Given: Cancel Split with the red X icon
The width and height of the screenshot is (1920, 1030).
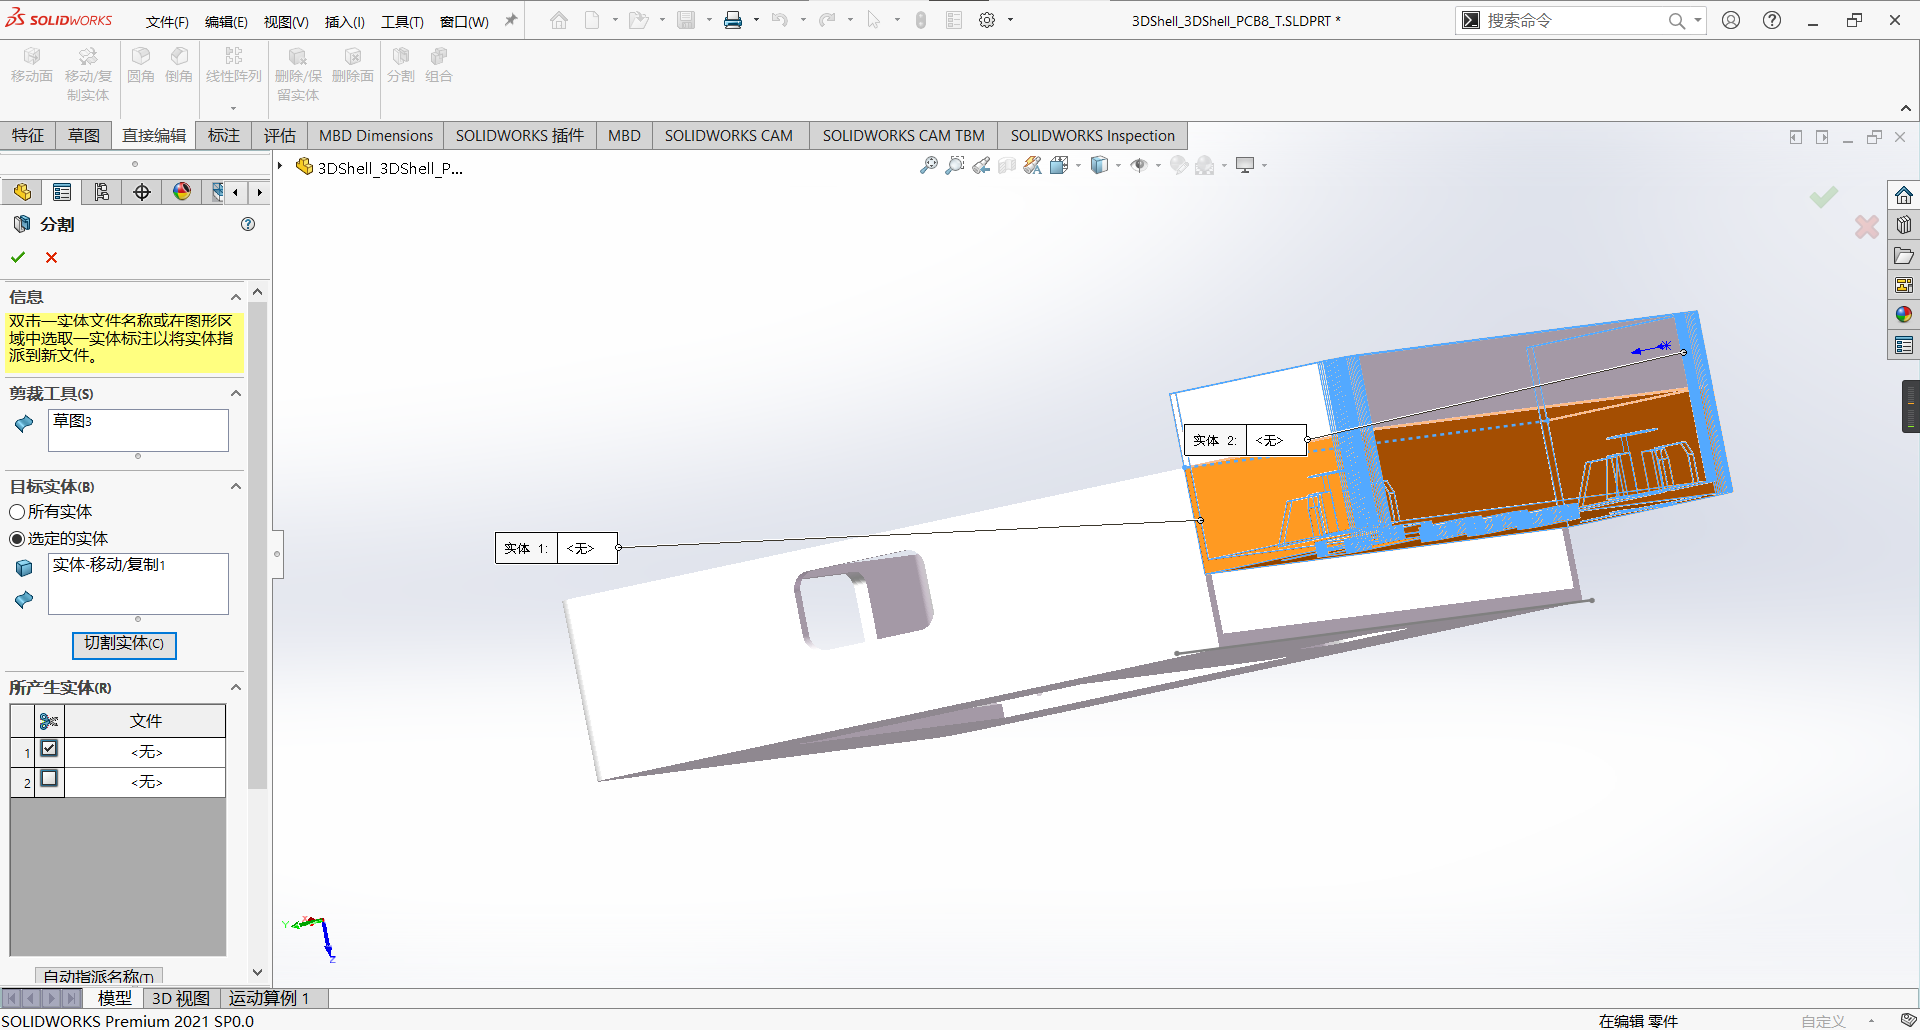Looking at the screenshot, I should pos(51,257).
